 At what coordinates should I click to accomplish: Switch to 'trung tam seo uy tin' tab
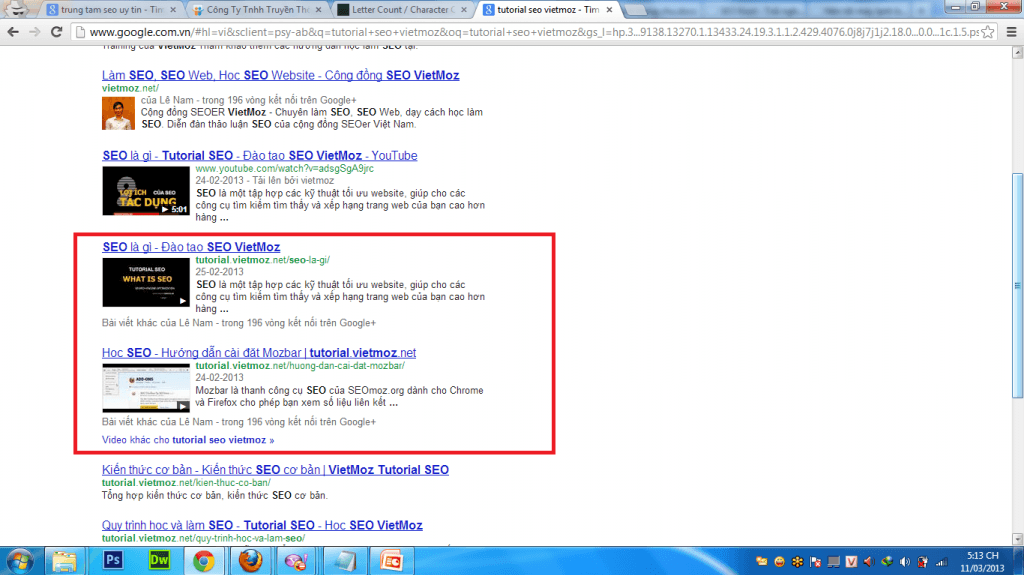point(111,10)
